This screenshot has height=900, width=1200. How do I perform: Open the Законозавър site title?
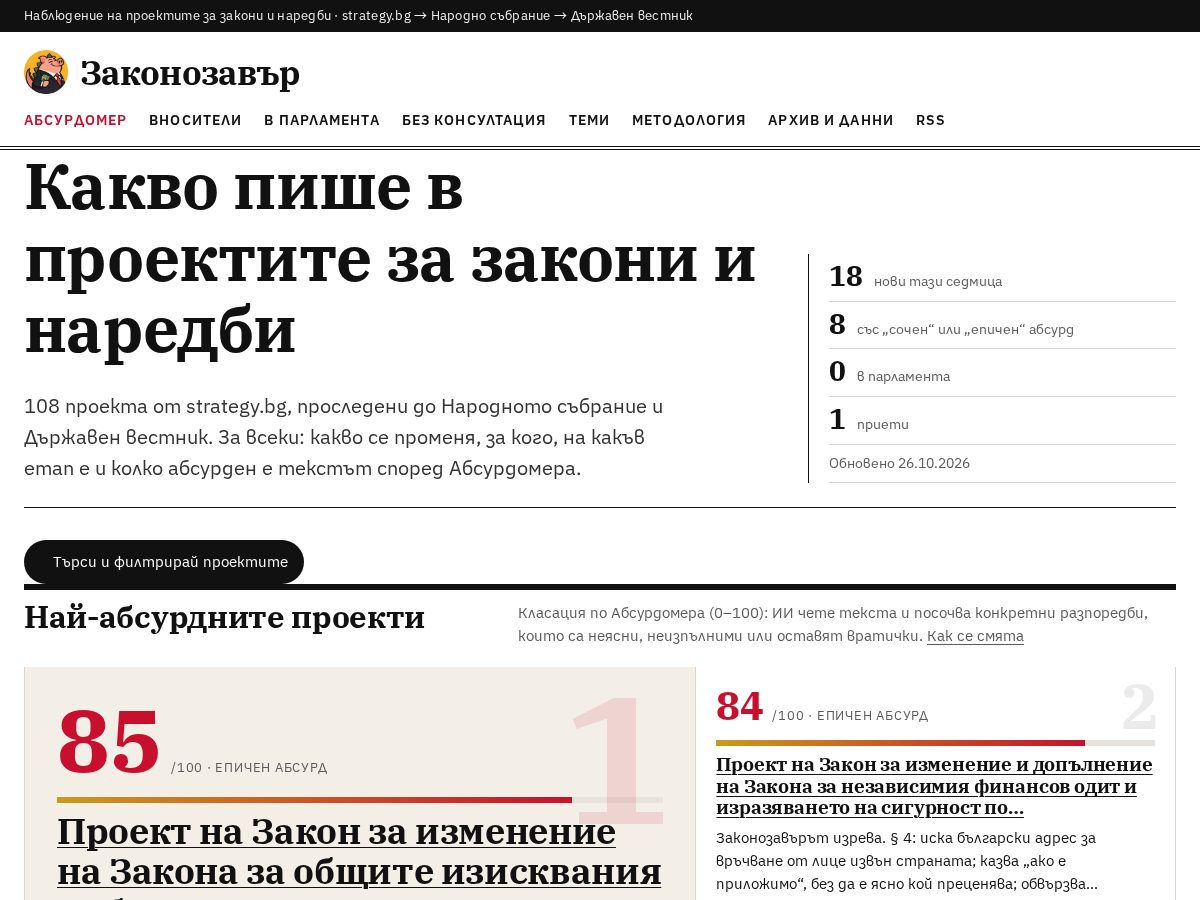coord(190,73)
